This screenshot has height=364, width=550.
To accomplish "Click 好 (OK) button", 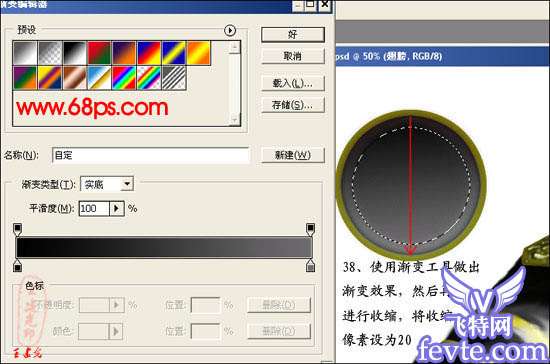I will pos(293,34).
